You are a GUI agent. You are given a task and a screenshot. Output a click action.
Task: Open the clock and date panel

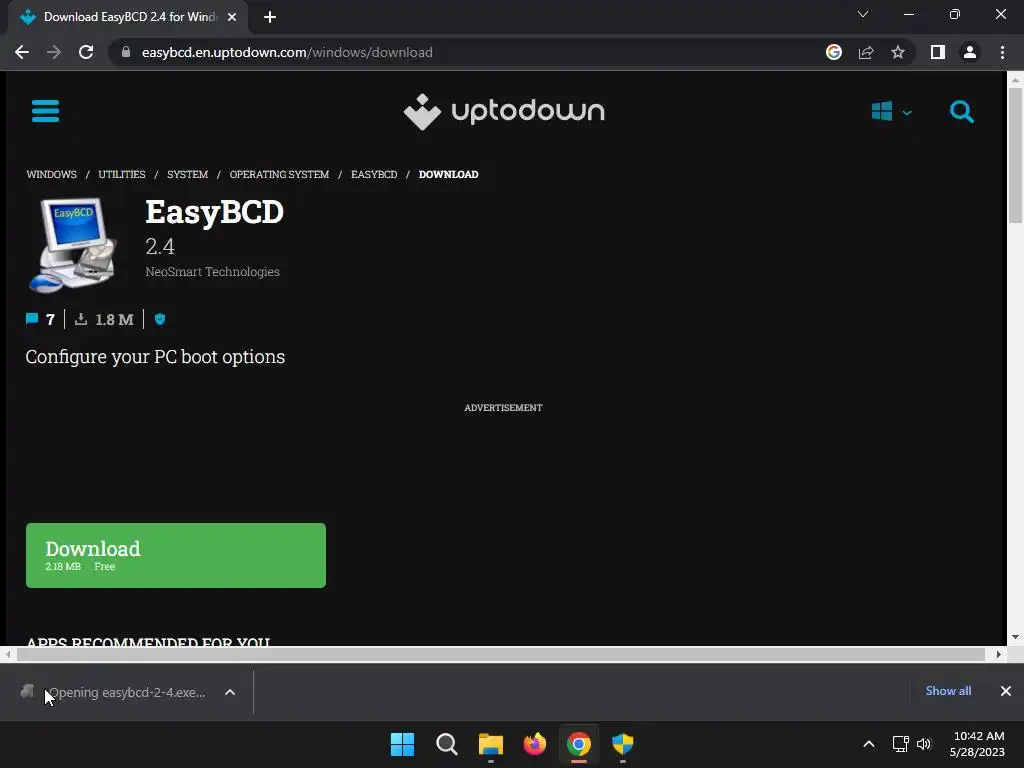[978, 744]
